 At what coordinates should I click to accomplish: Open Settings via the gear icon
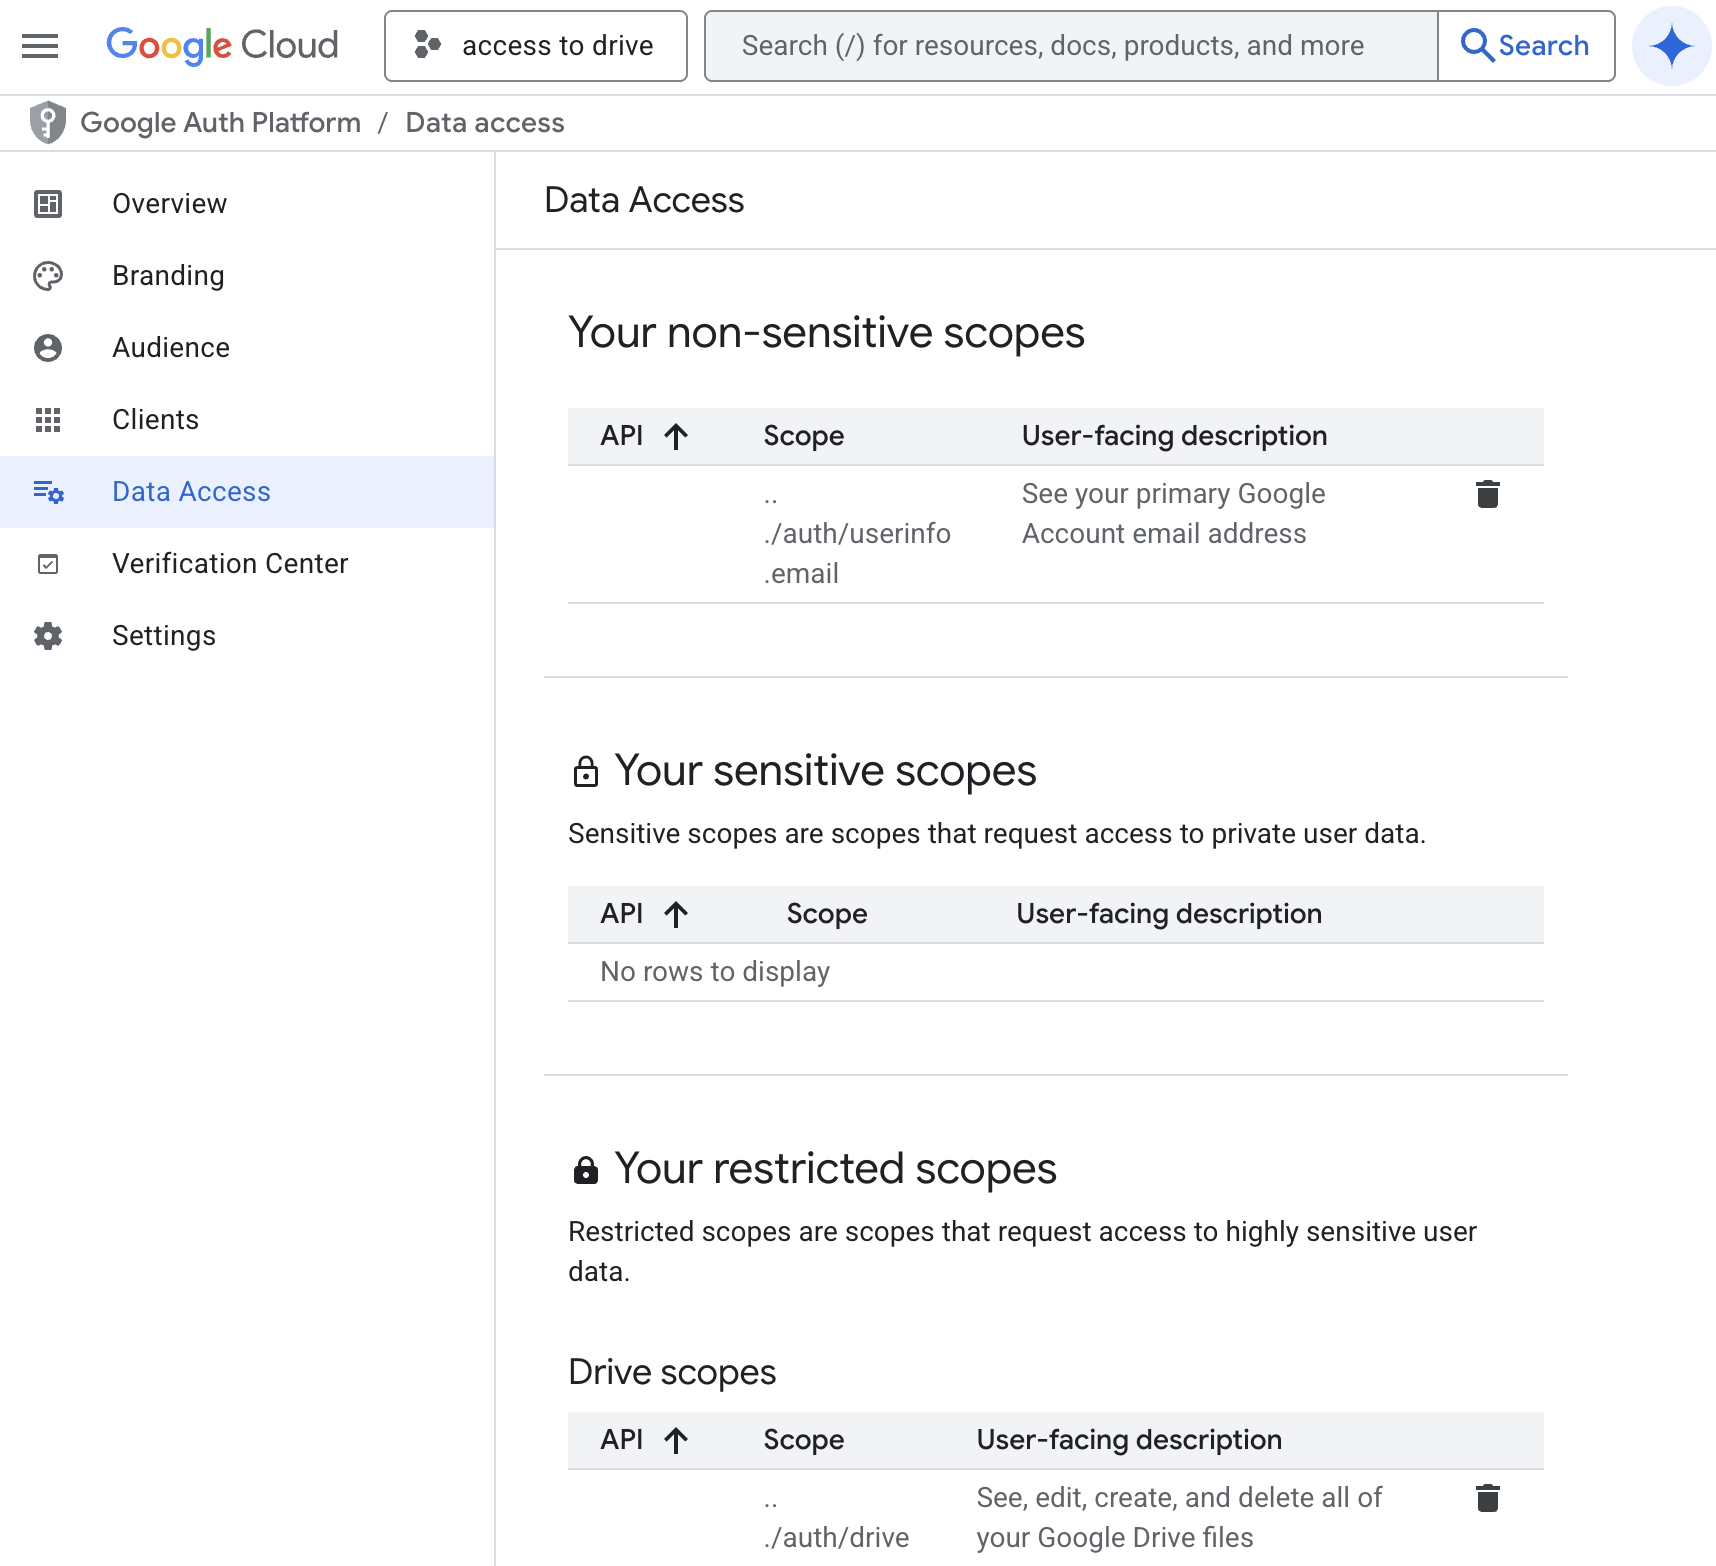coord(47,635)
